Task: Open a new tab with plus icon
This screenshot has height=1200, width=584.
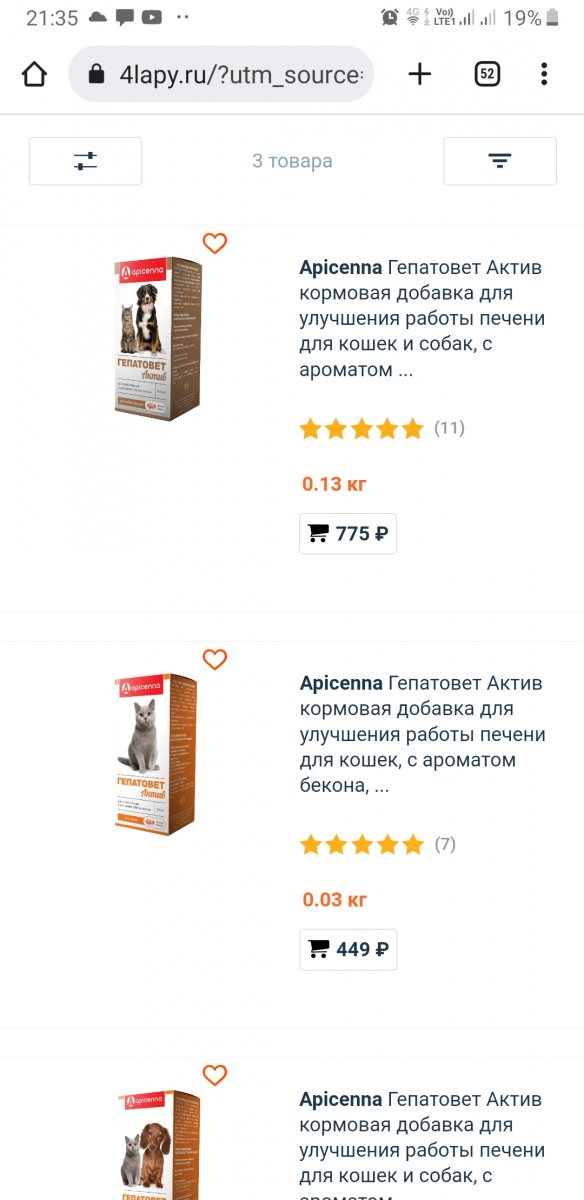Action: coord(420,74)
